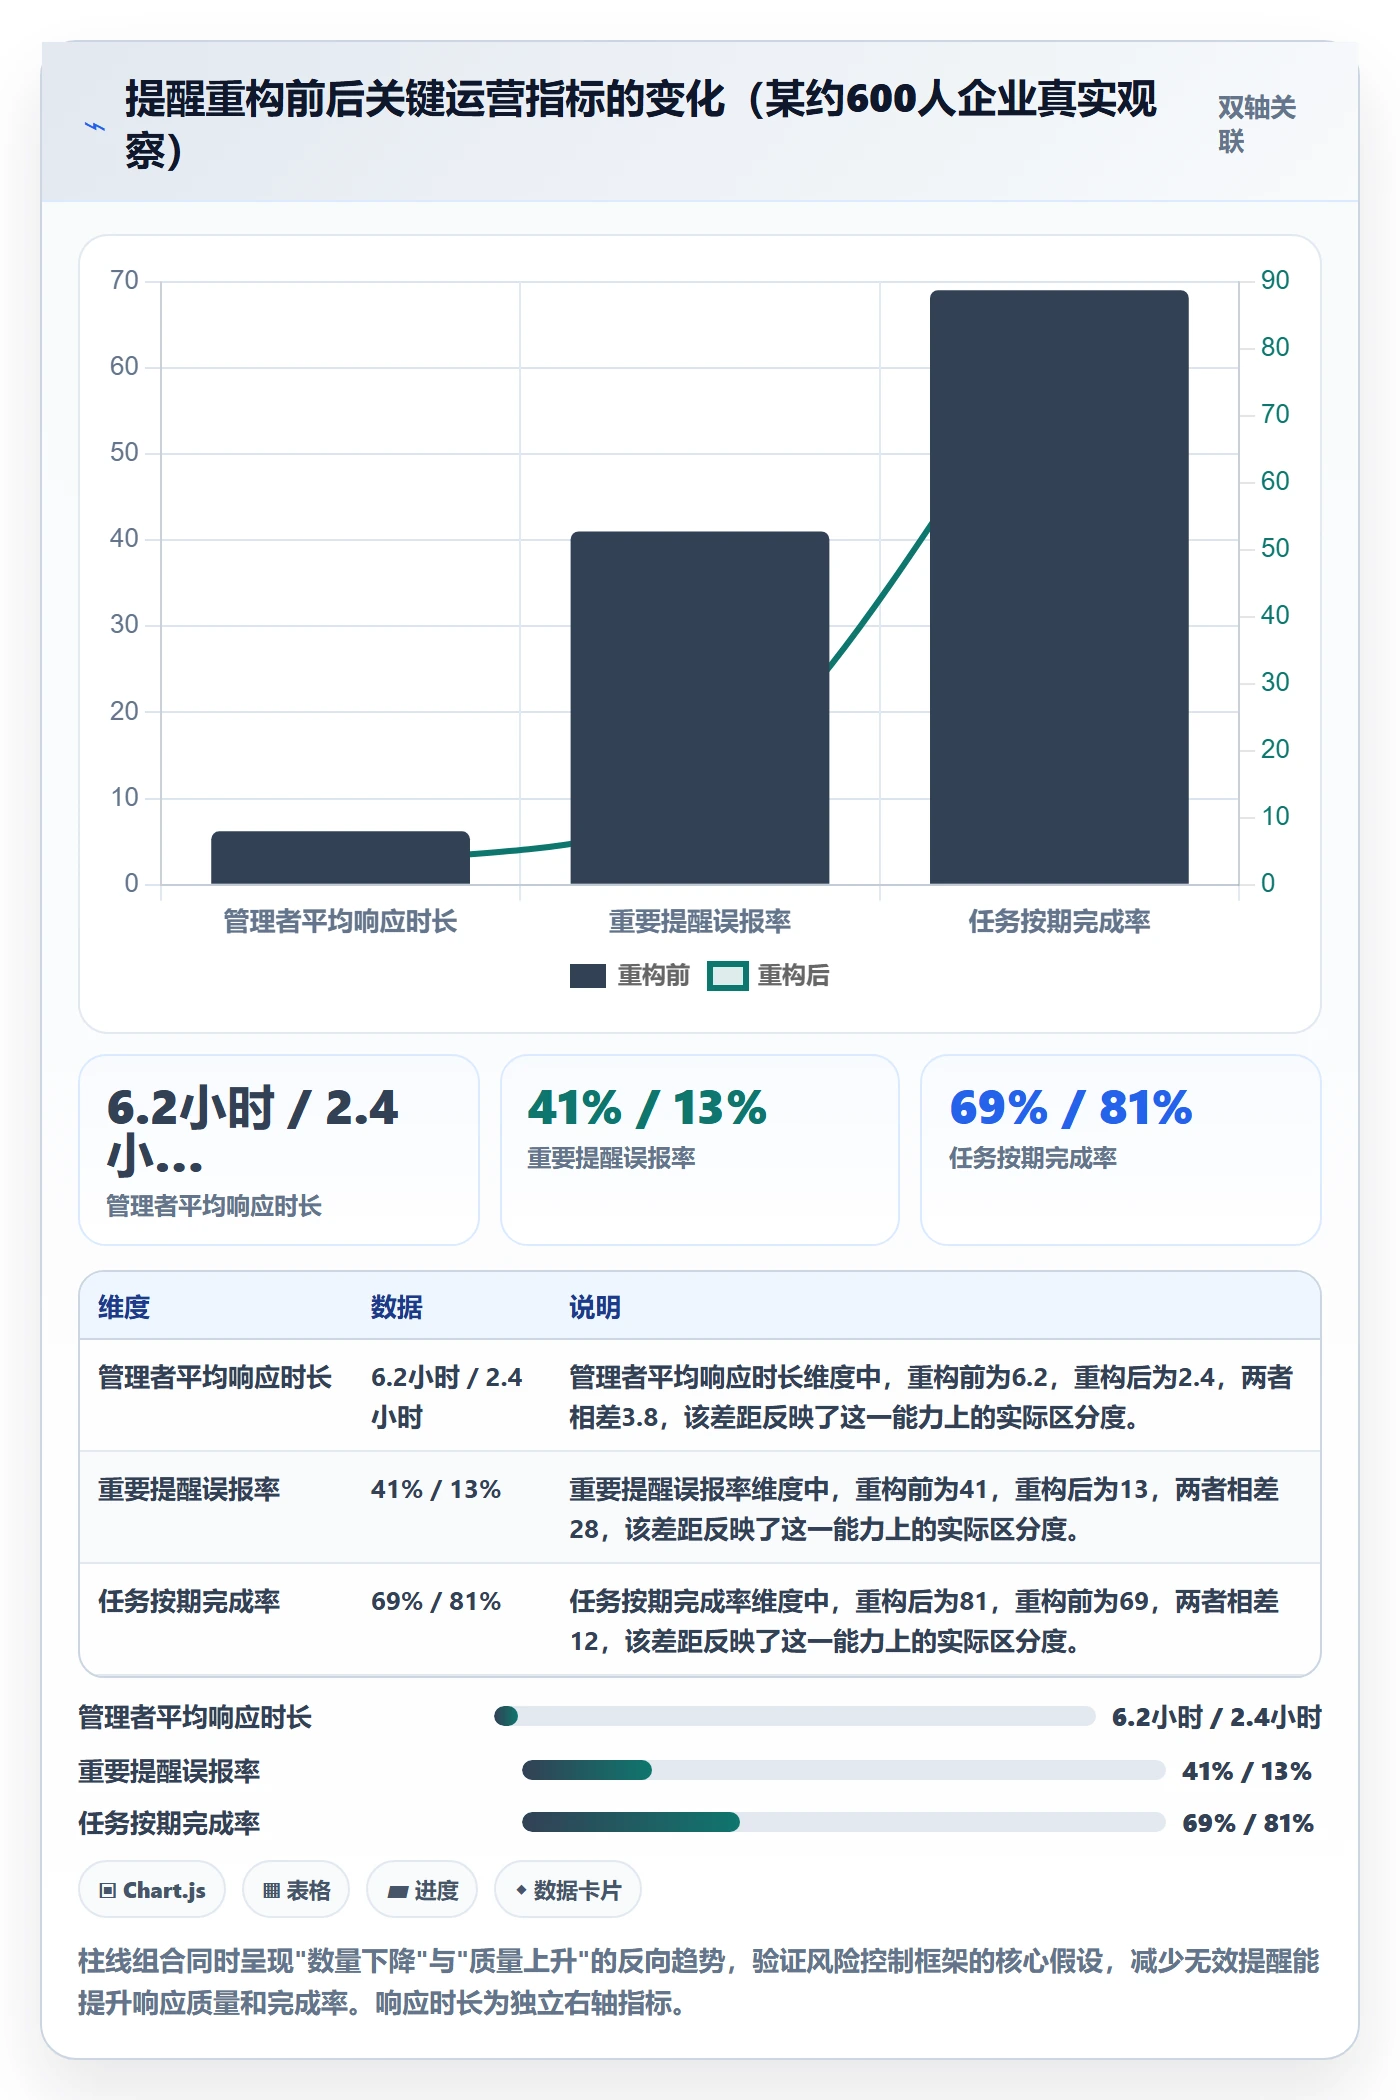Click the chart x-axis label 任务按期完成率
Image resolution: width=1400 pixels, height=2100 pixels.
point(1059,922)
